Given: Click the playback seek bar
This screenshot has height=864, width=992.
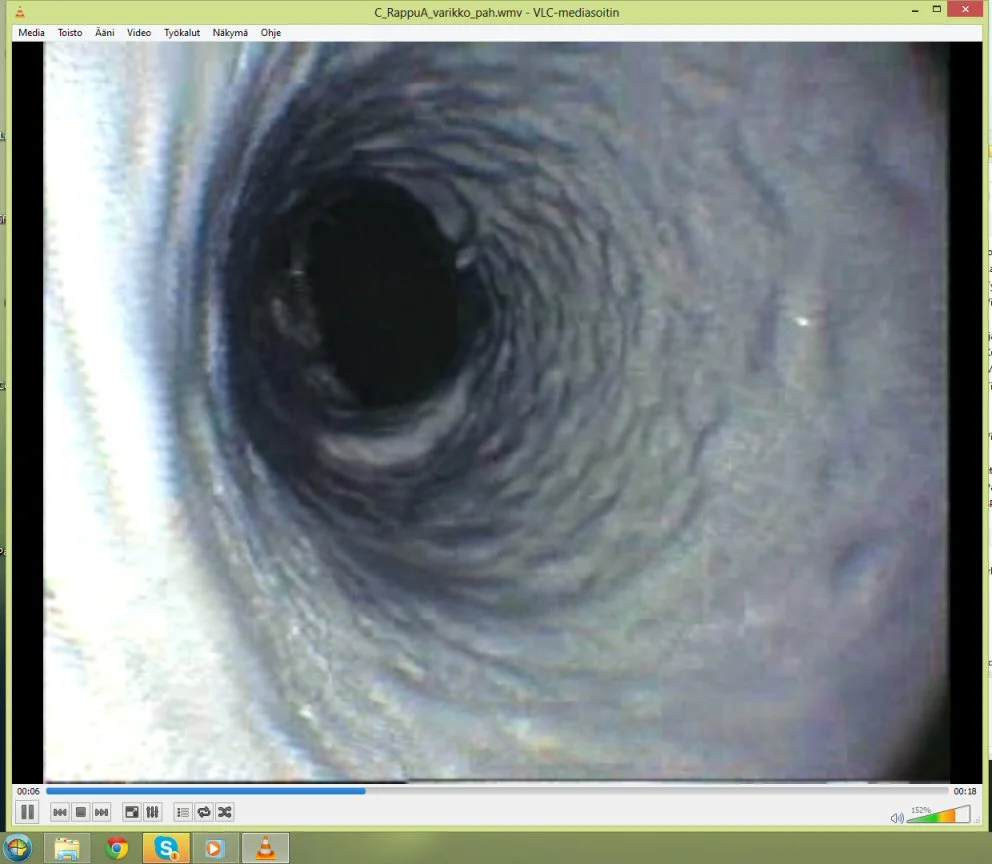Looking at the screenshot, I should pyautogui.click(x=496, y=791).
